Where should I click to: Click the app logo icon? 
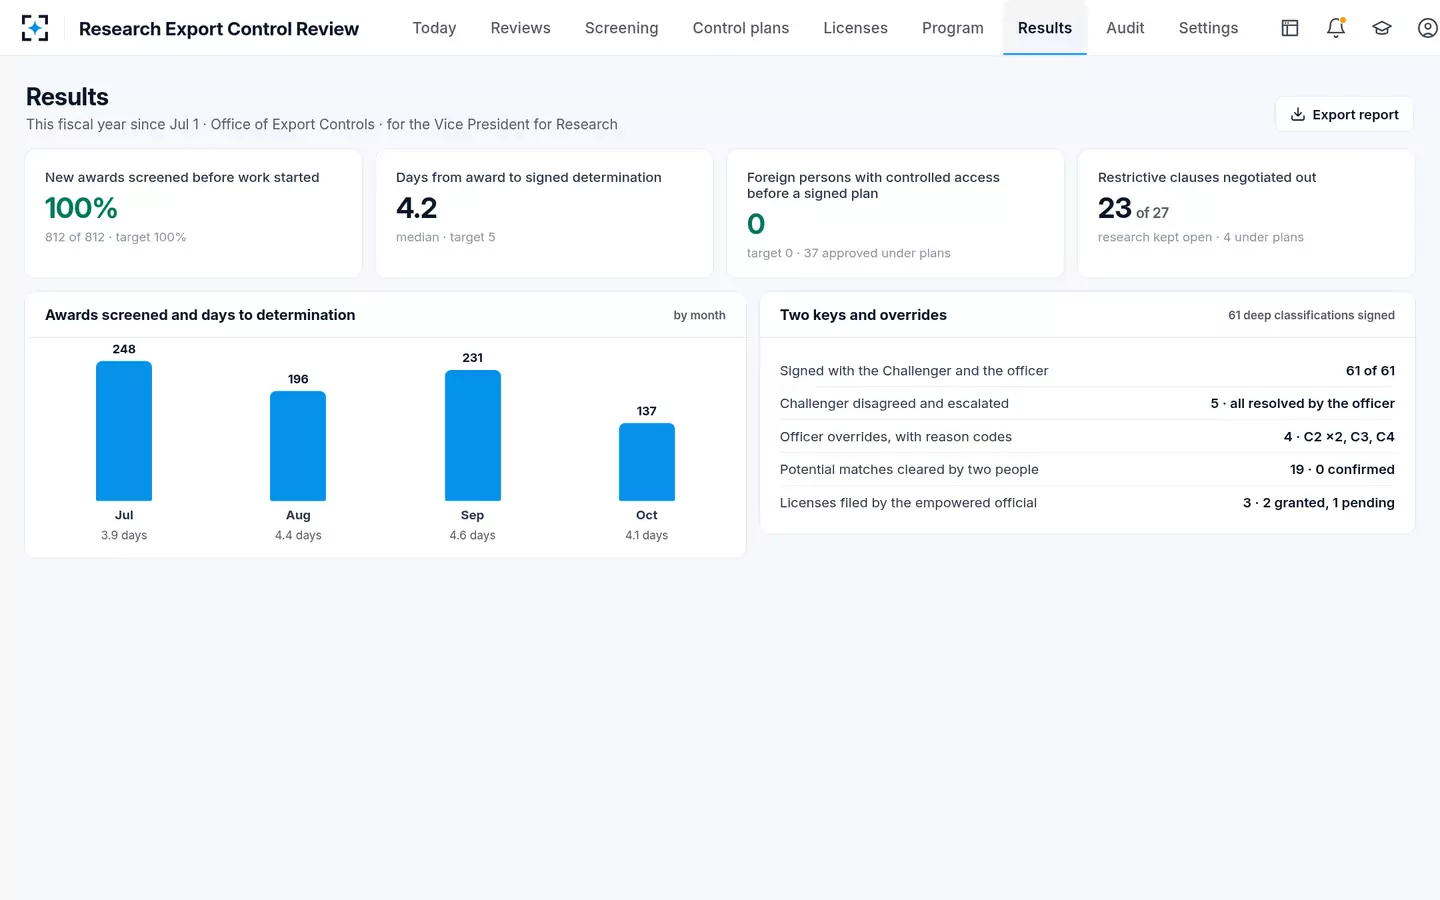click(35, 28)
